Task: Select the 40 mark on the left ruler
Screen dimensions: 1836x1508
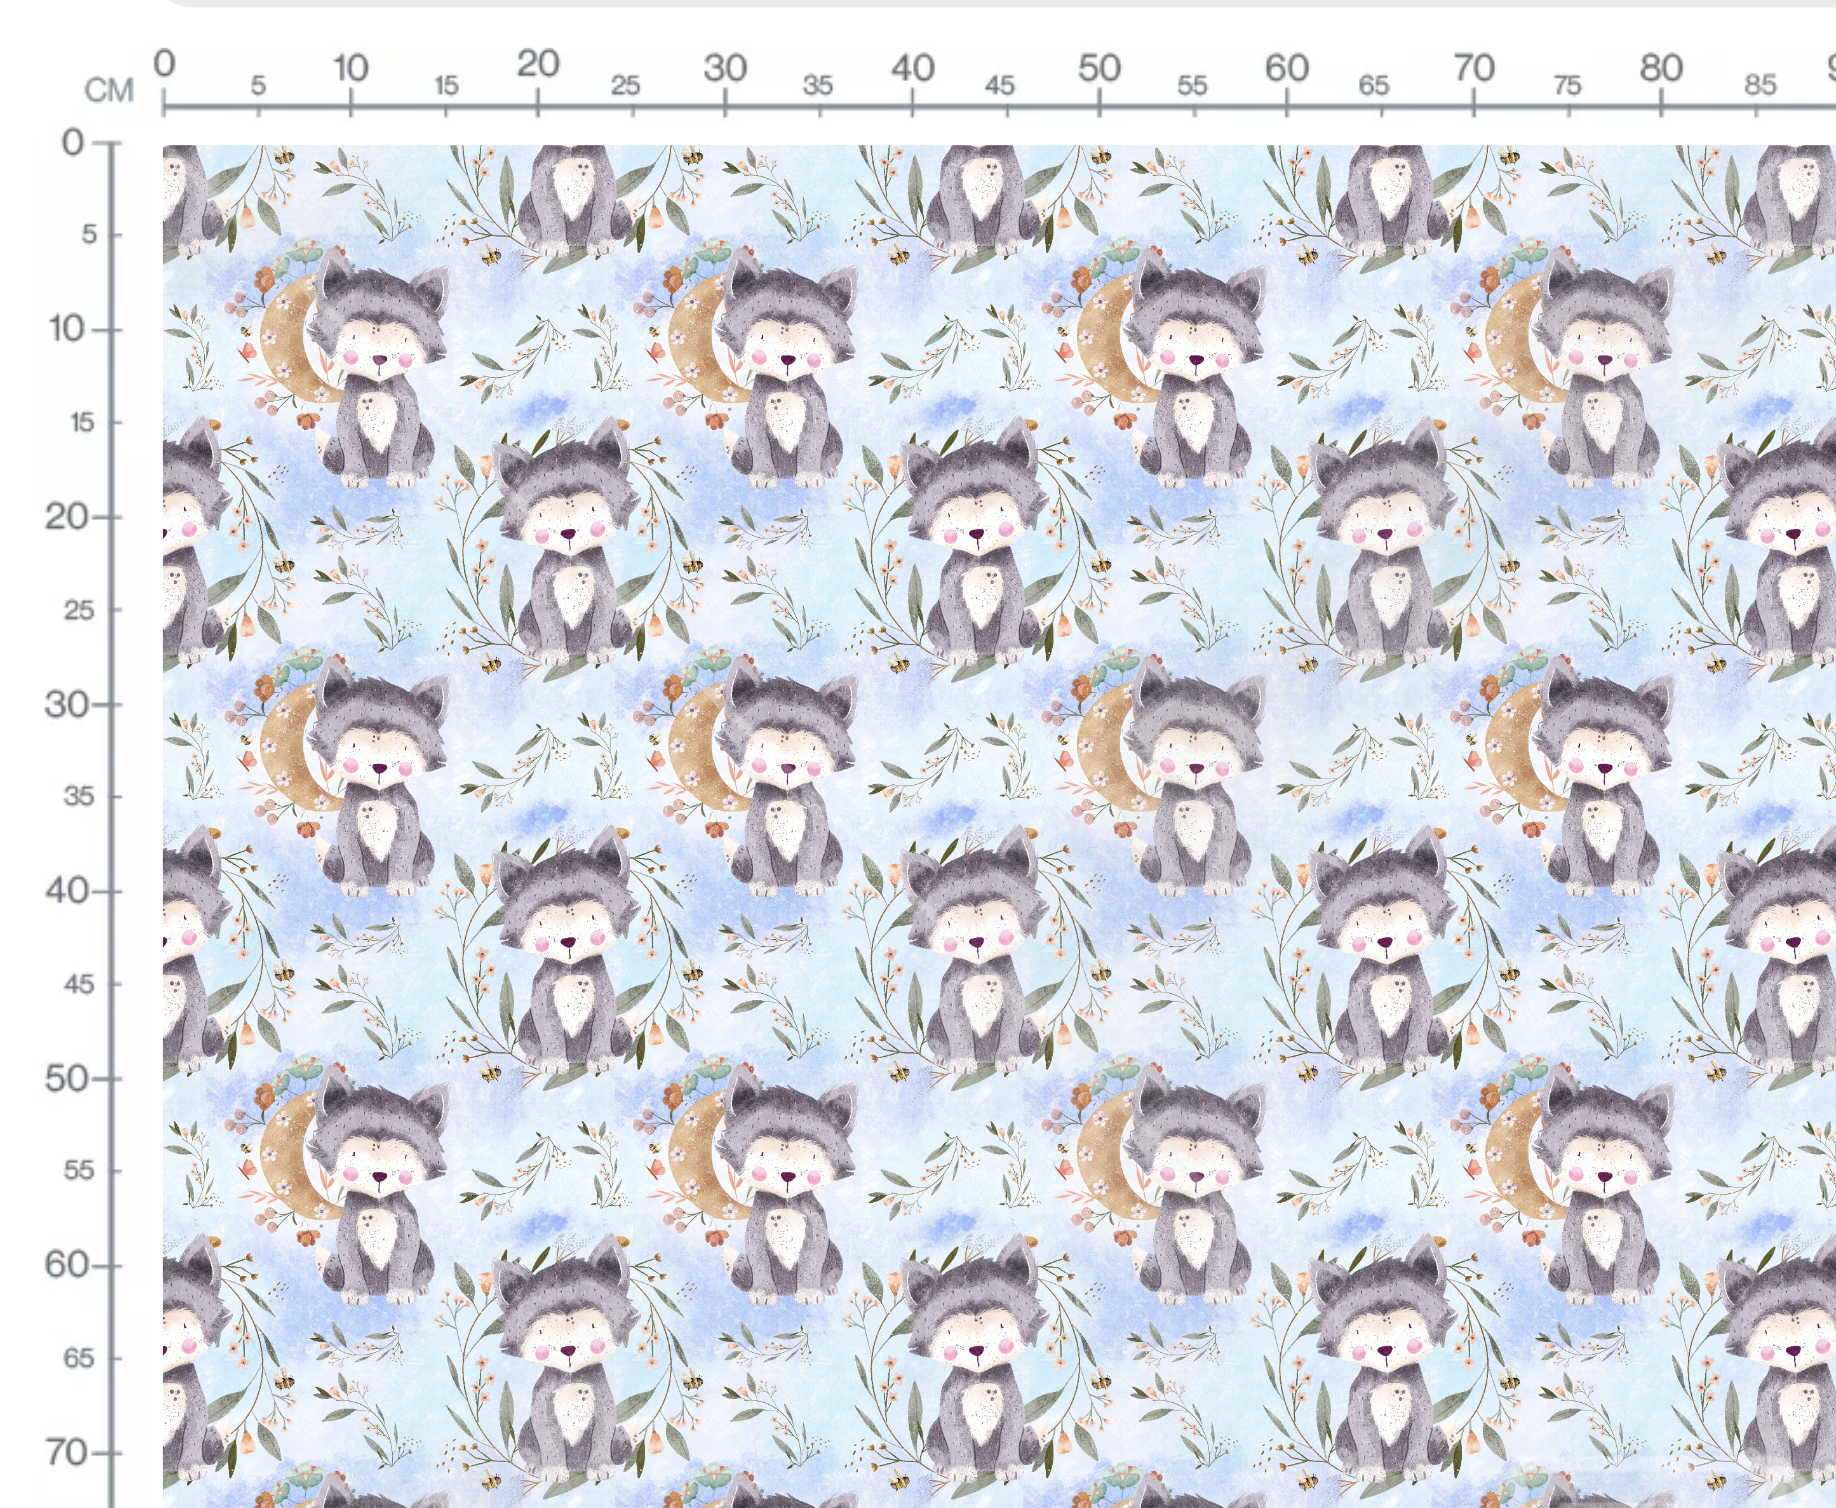Action: (x=67, y=890)
